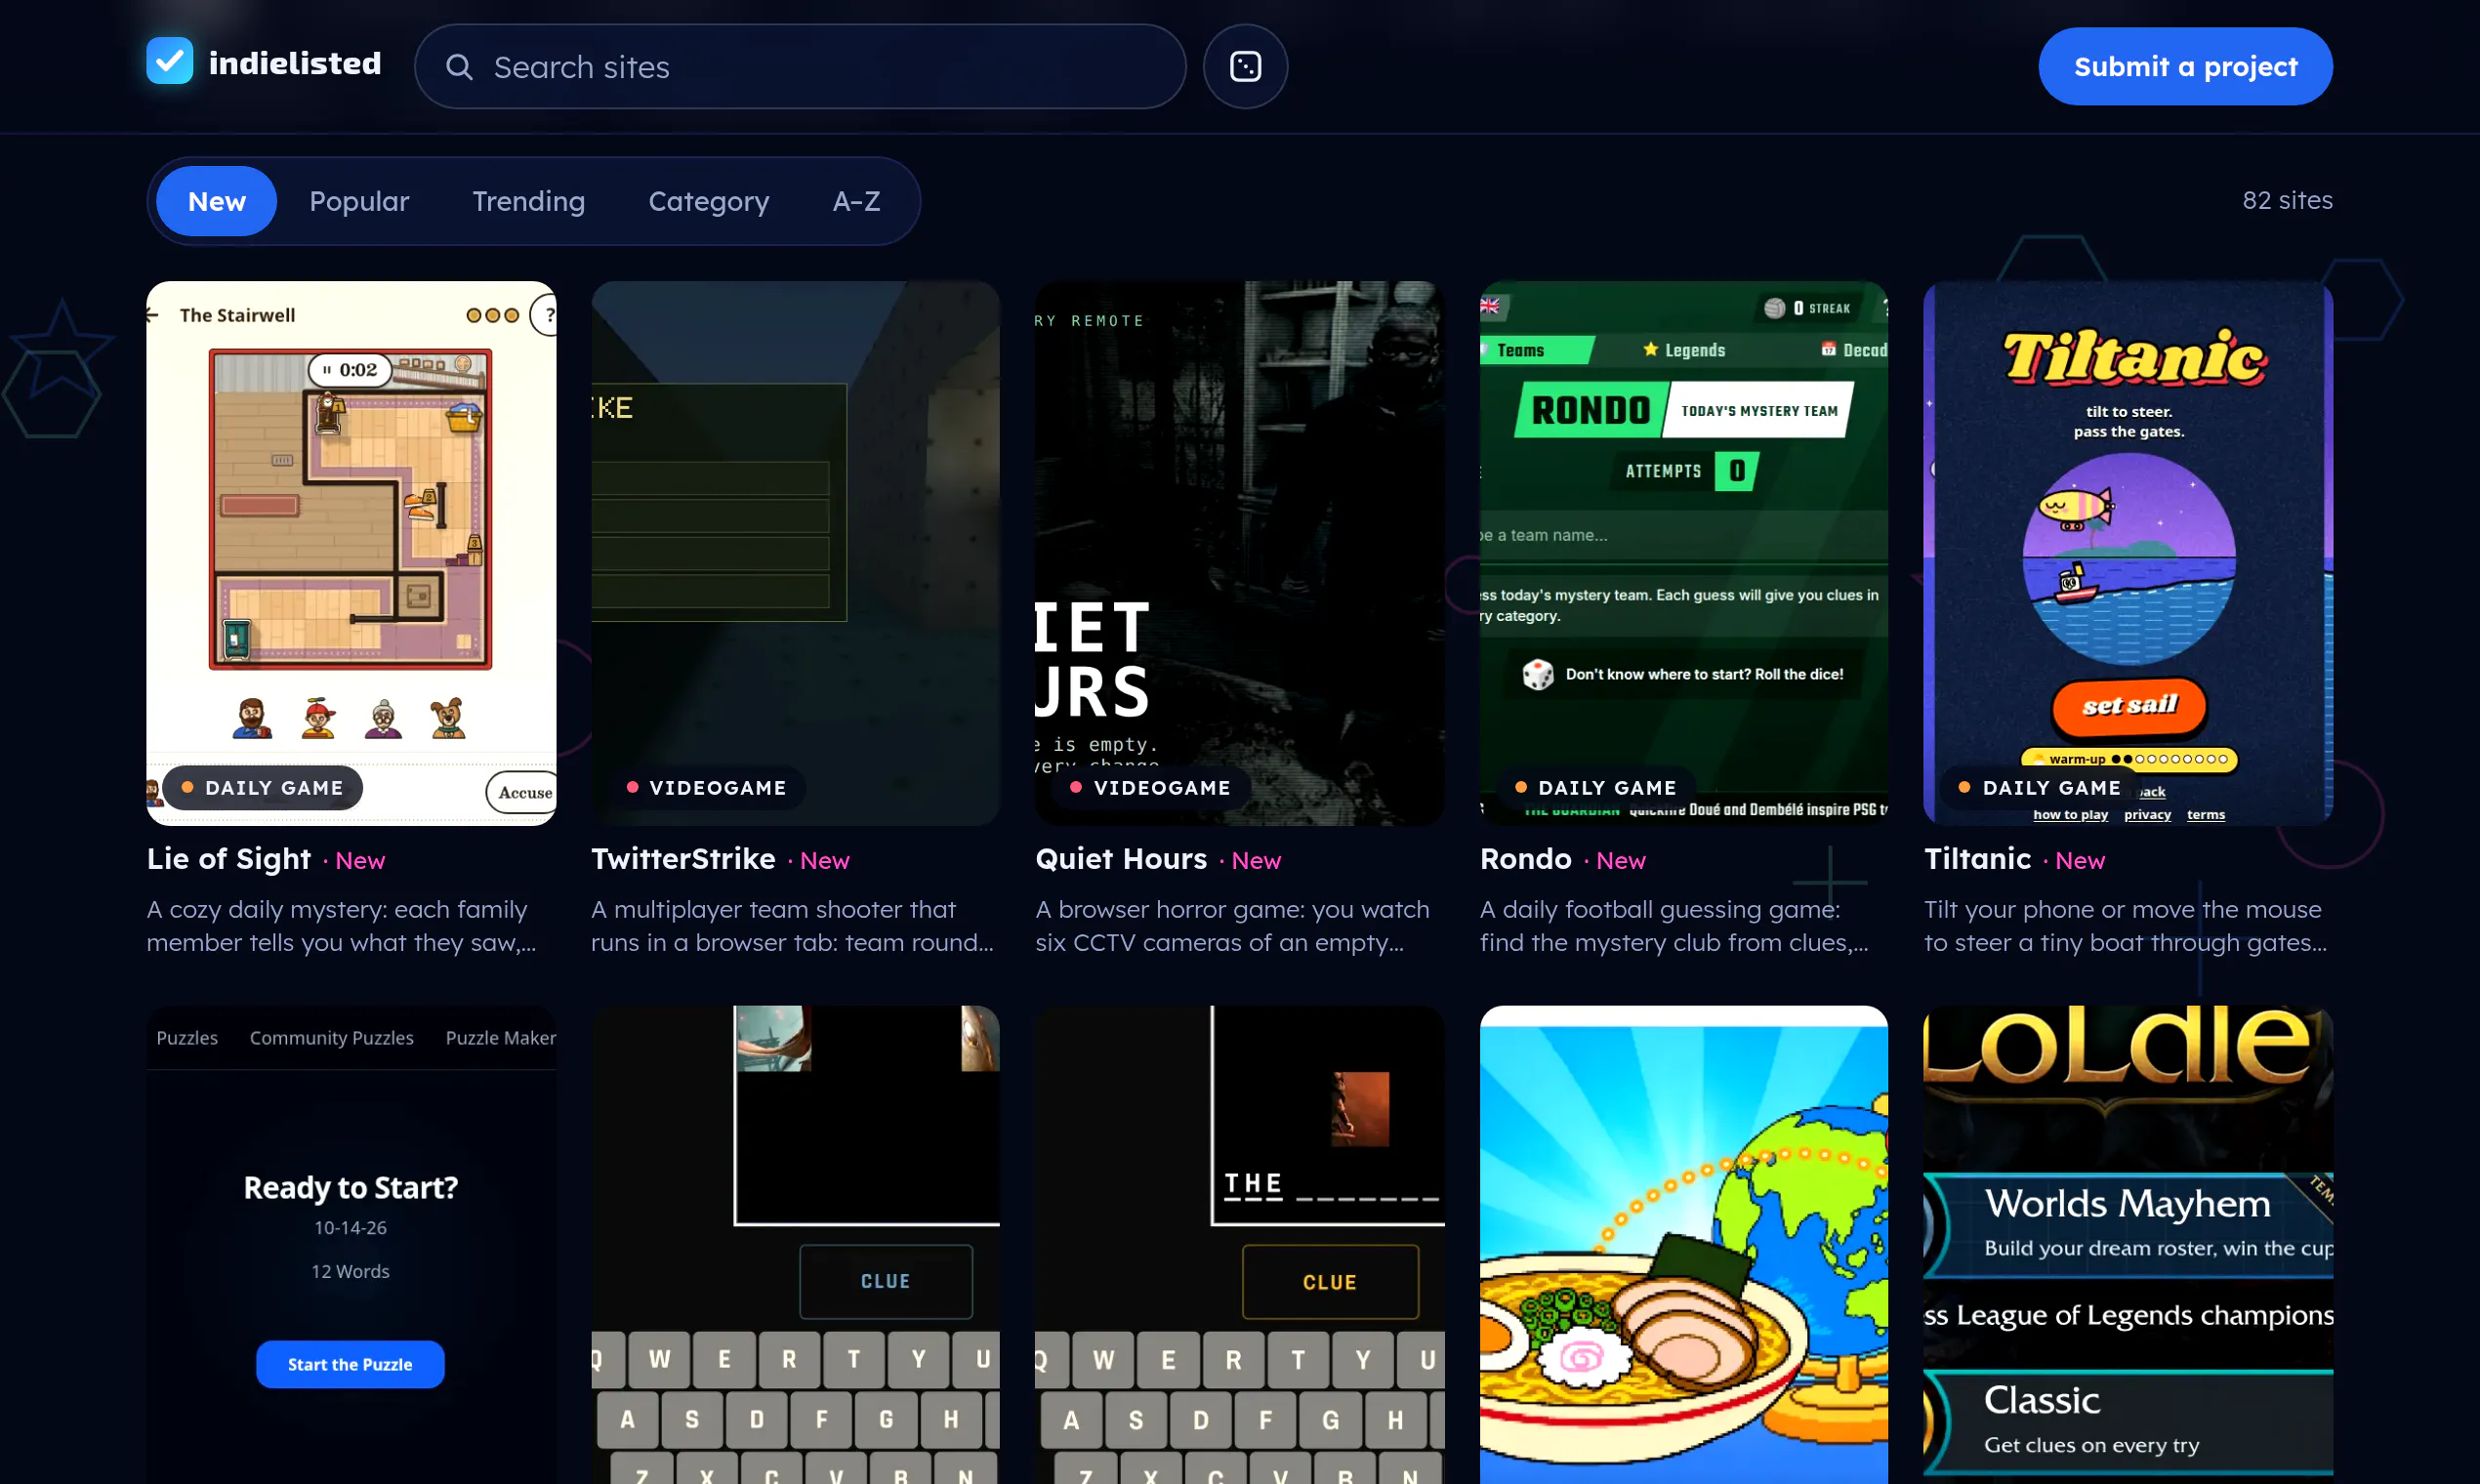
Task: Click the TwitterStrike title link
Action: coord(683,859)
